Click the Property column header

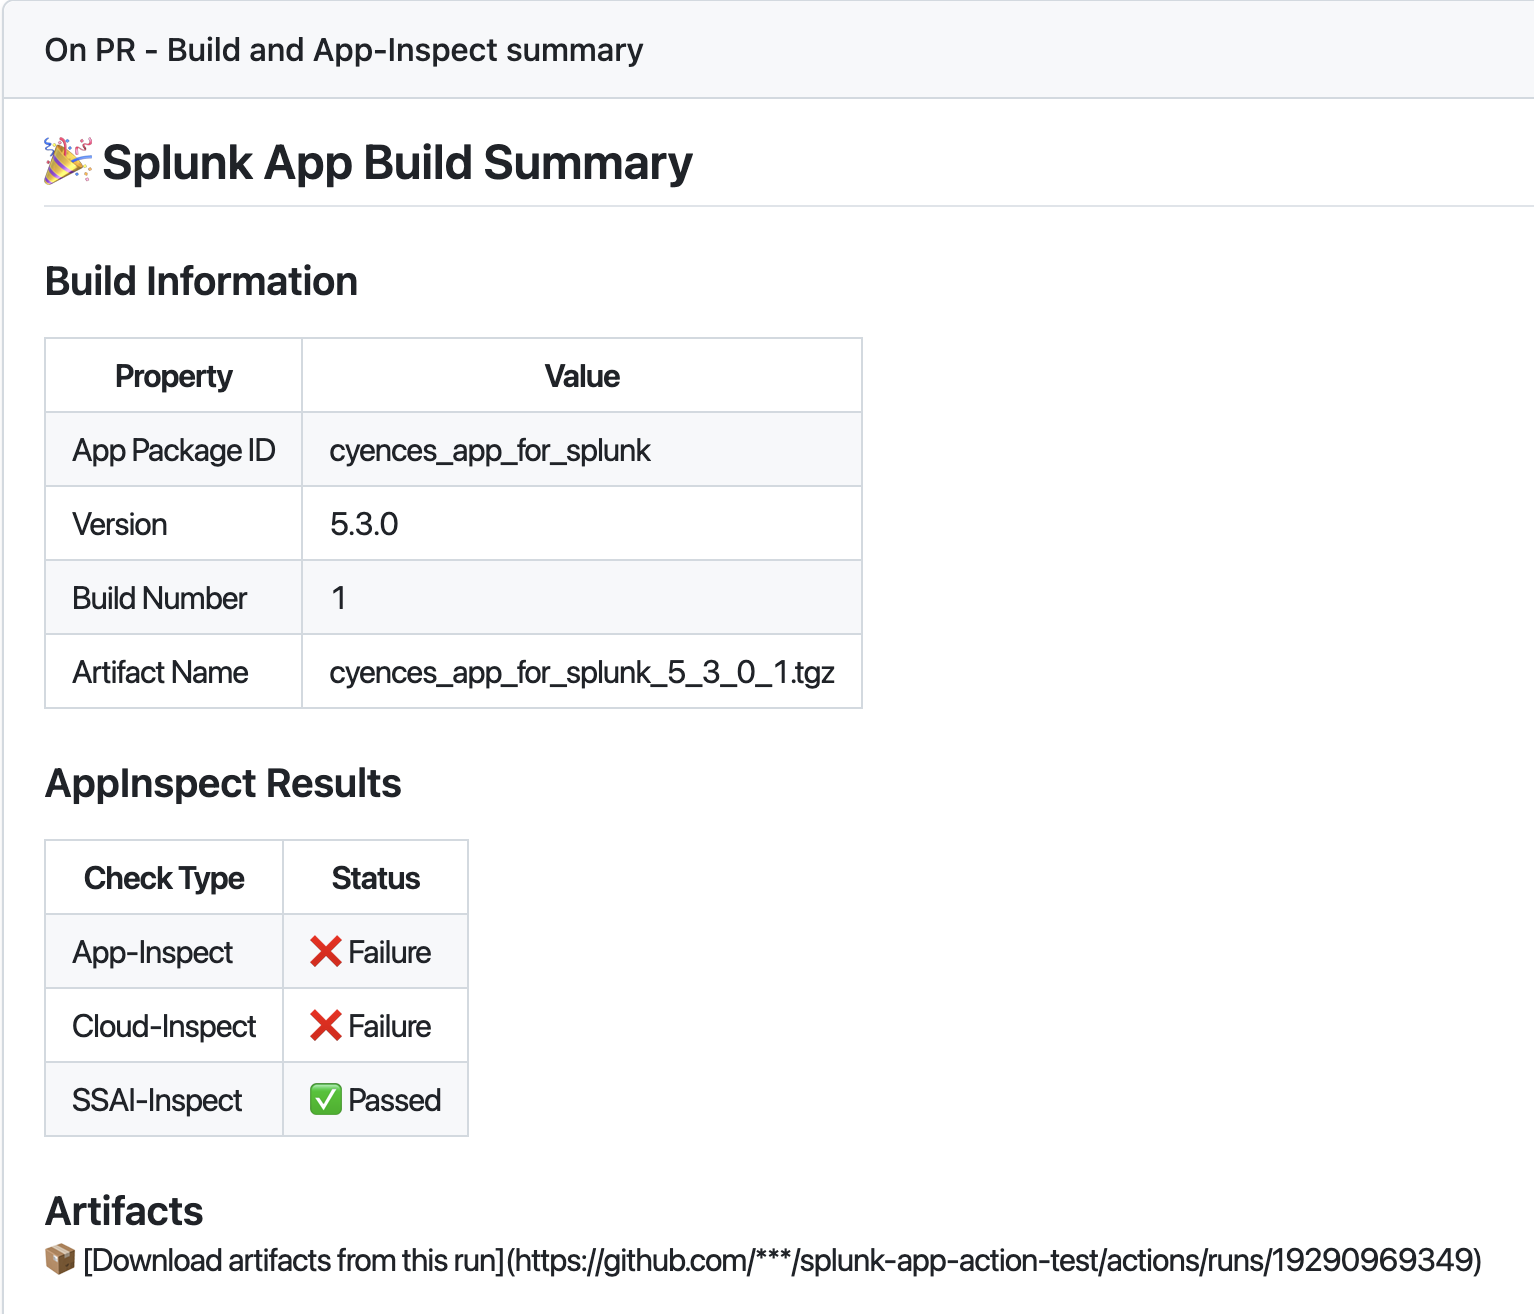coord(174,376)
